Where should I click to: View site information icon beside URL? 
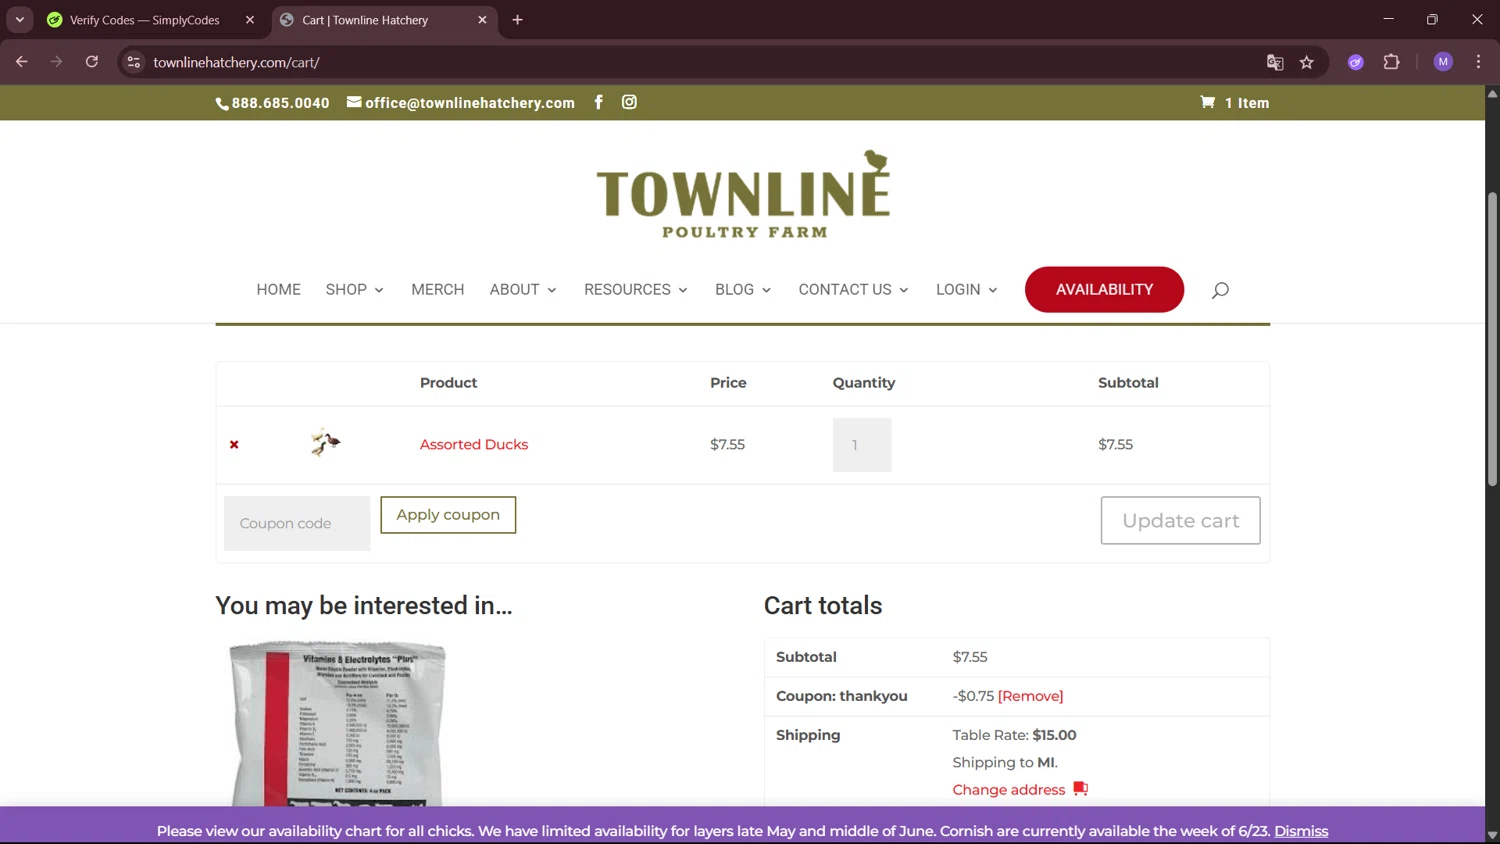(134, 62)
